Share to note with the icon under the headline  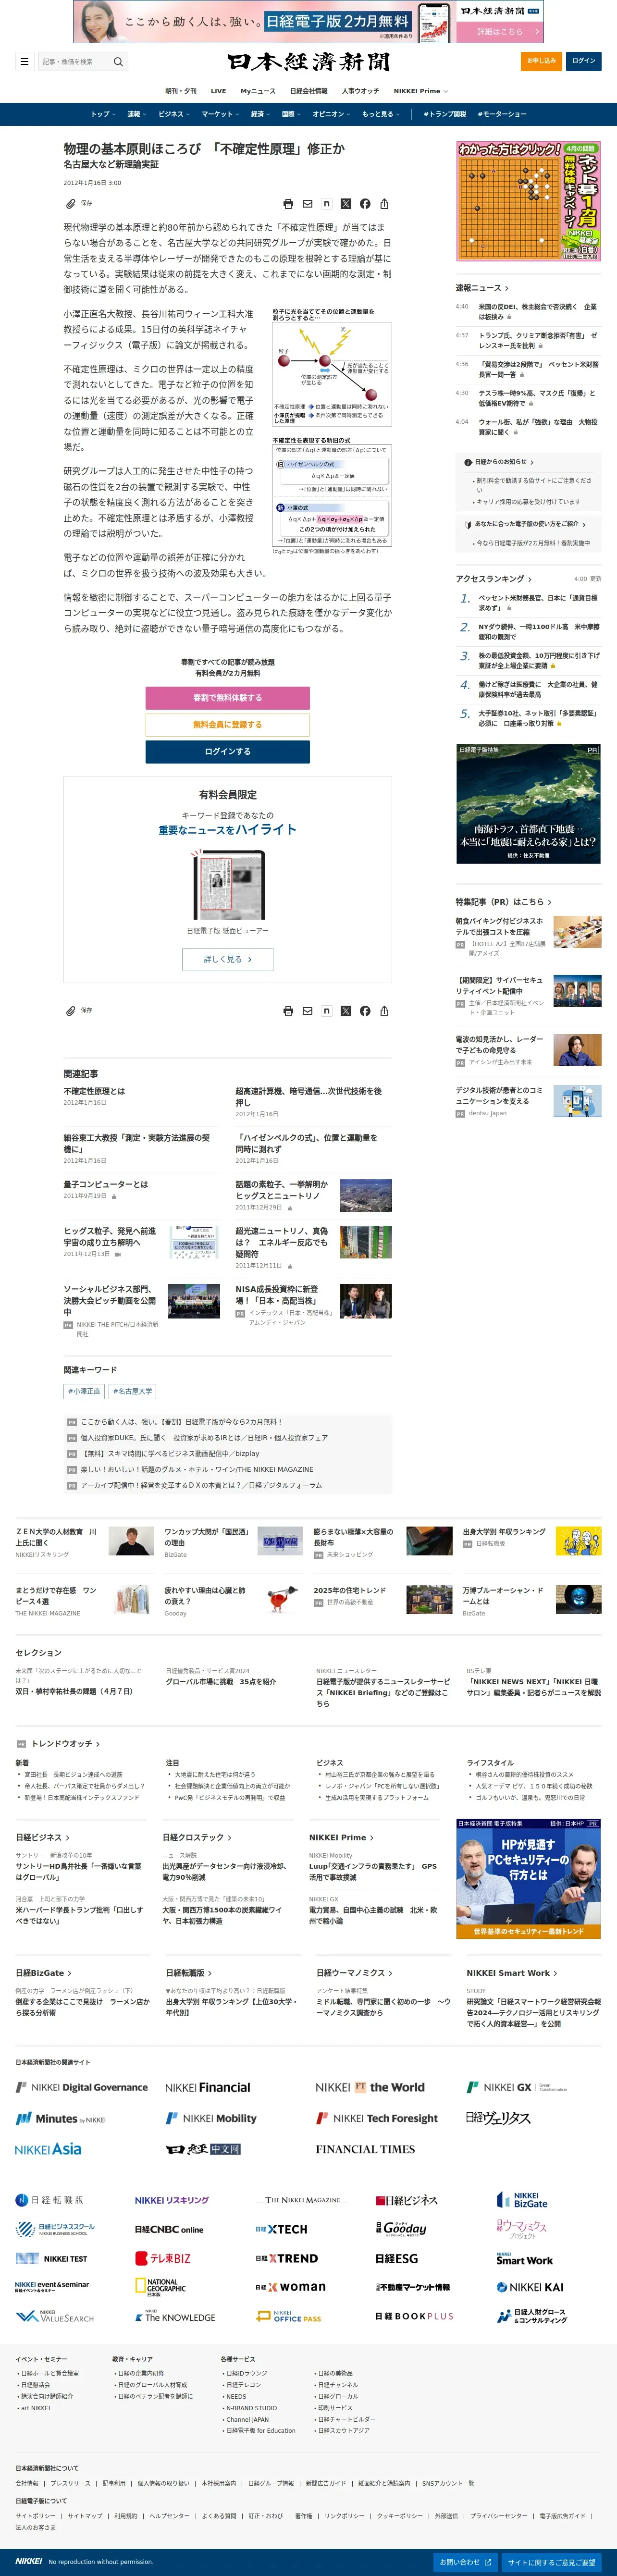(x=326, y=204)
